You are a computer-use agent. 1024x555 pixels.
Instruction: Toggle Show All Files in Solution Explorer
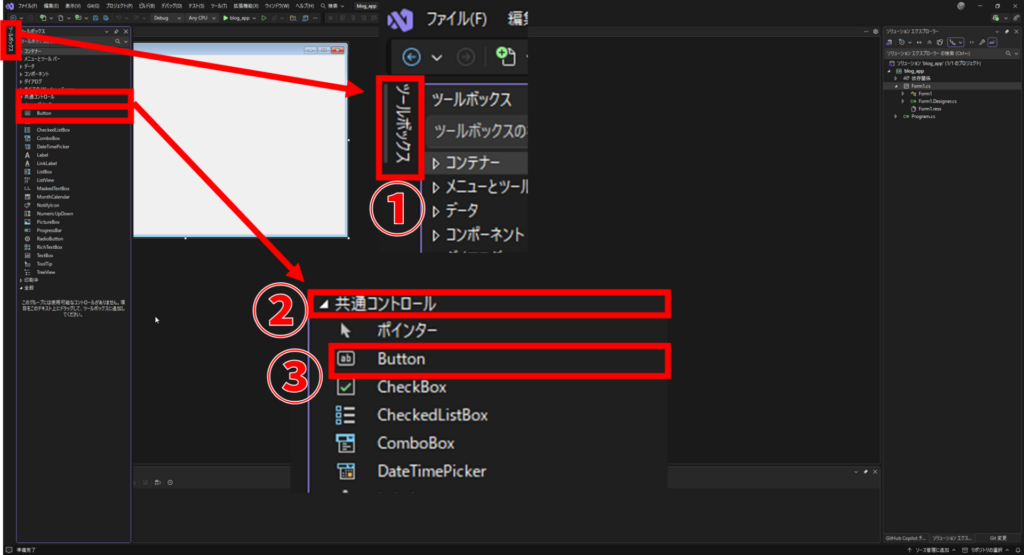[x=940, y=42]
